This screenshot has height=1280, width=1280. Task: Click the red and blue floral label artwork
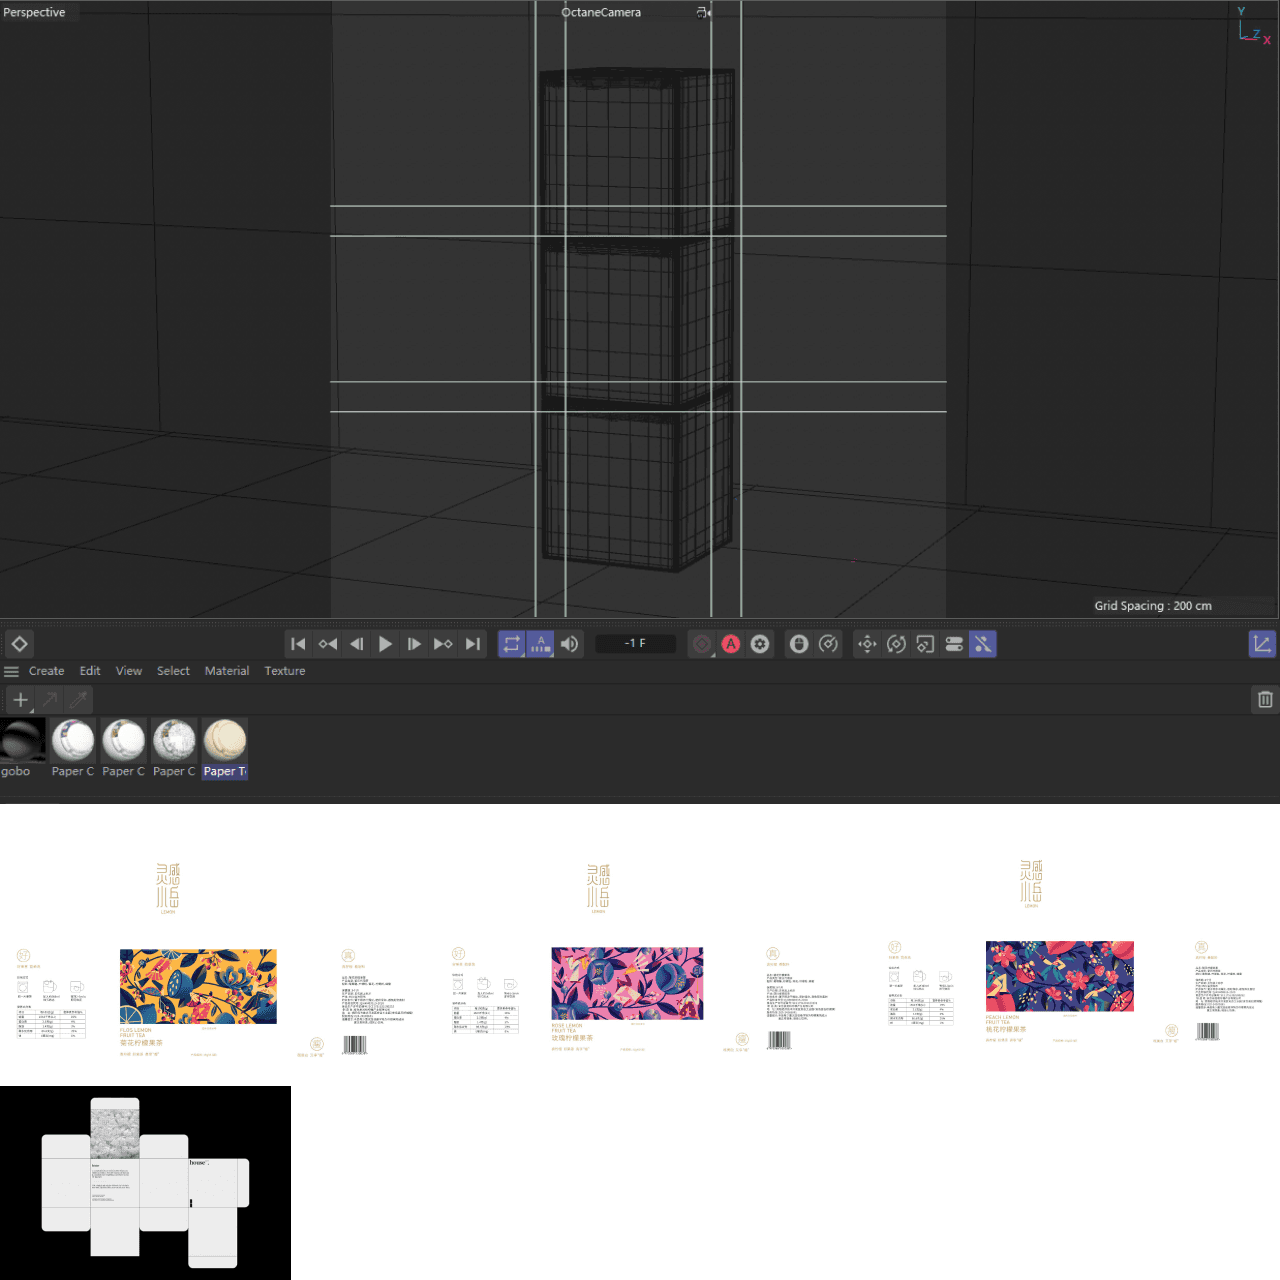pos(1060,976)
